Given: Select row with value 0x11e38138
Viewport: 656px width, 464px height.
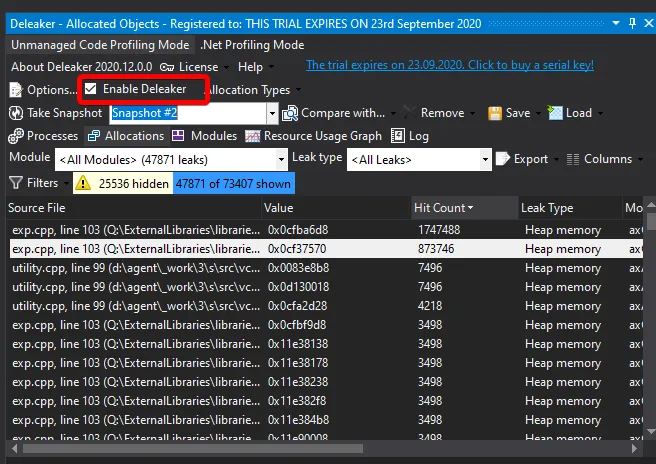Looking at the screenshot, I should [x=326, y=344].
